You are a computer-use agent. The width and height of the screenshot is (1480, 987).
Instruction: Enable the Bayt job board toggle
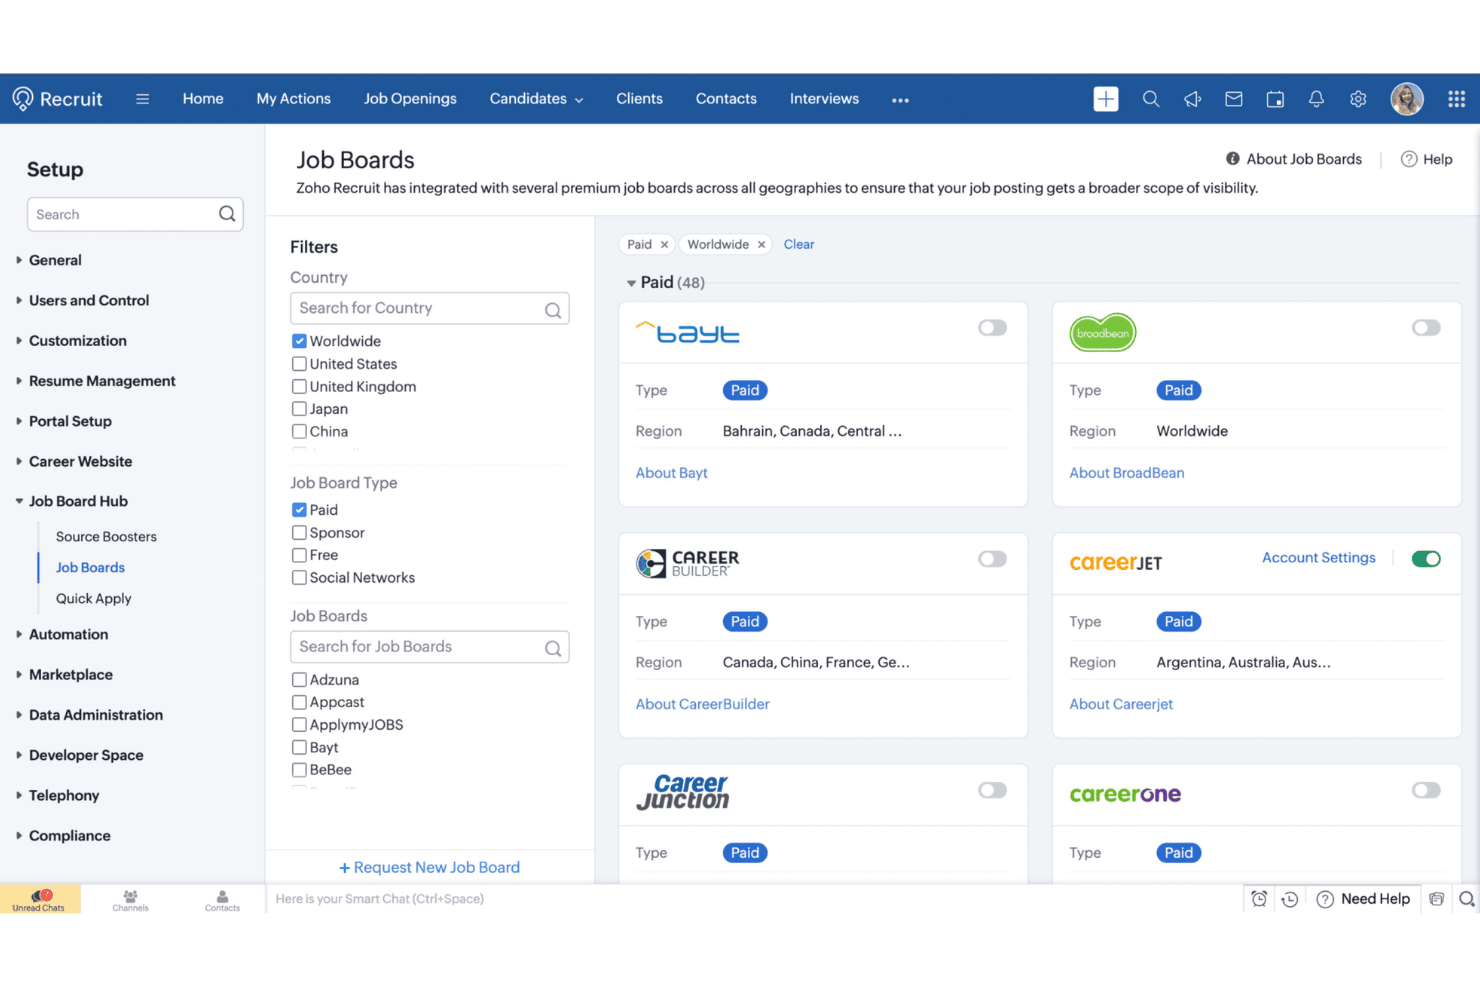click(992, 328)
